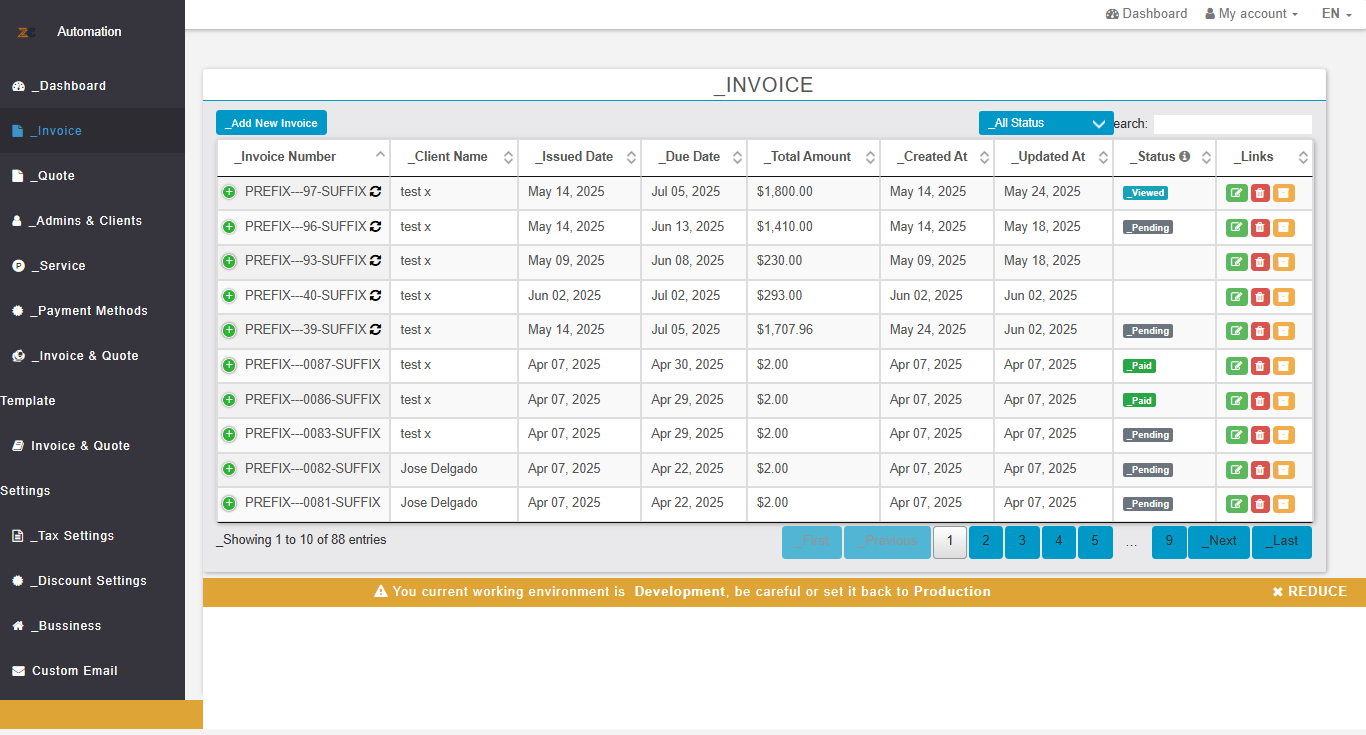The width and height of the screenshot is (1366, 735).
Task: Expand row details for PREFIX---0082-SUFFIX with green plus
Action: [229, 469]
